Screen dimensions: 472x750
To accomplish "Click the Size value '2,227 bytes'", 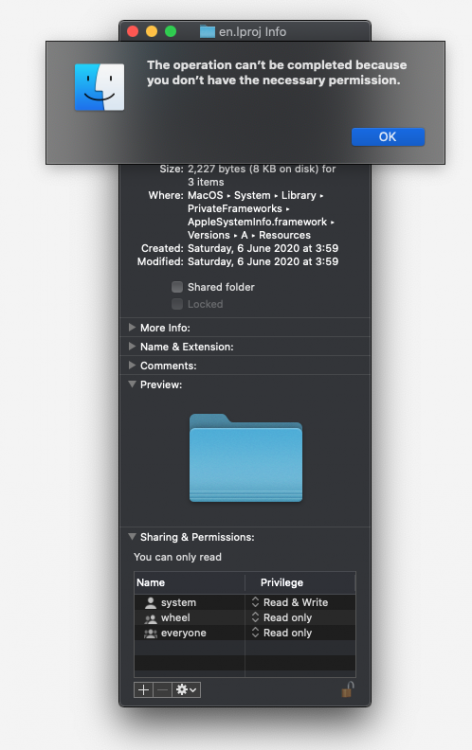I will point(215,169).
